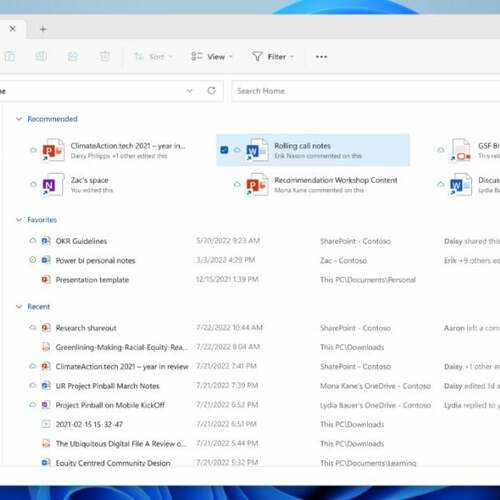Click the Share icon in toolbar

(73, 56)
